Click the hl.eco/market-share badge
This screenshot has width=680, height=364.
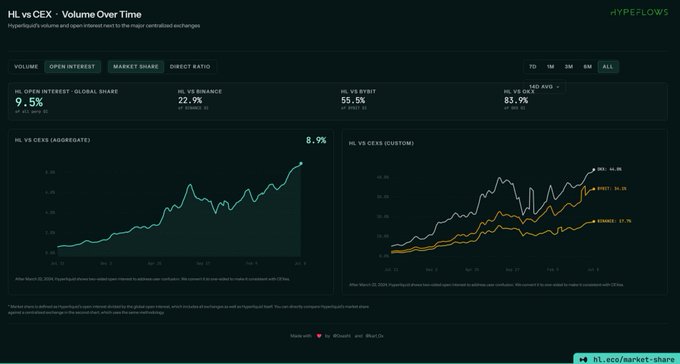pyautogui.click(x=627, y=359)
